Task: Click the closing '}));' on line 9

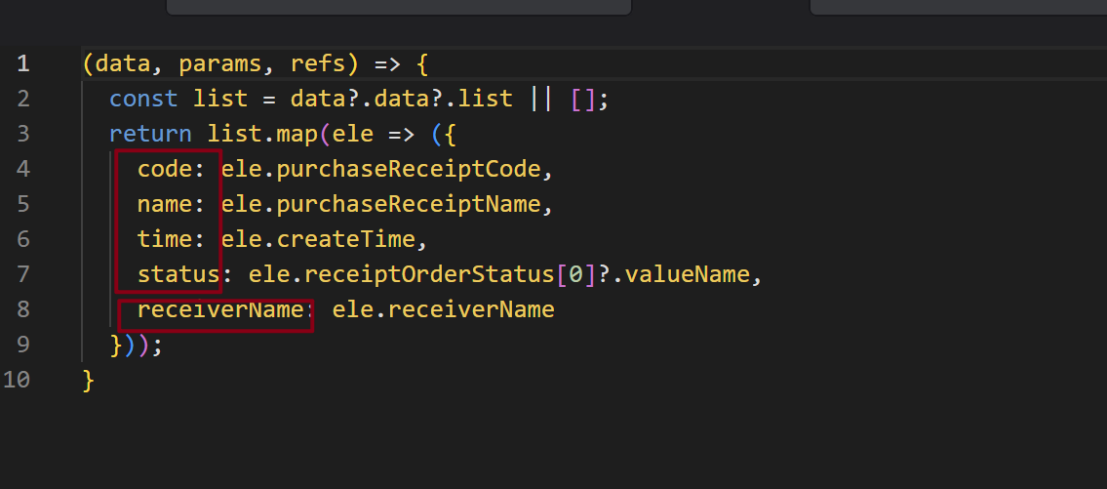Action: (x=136, y=346)
